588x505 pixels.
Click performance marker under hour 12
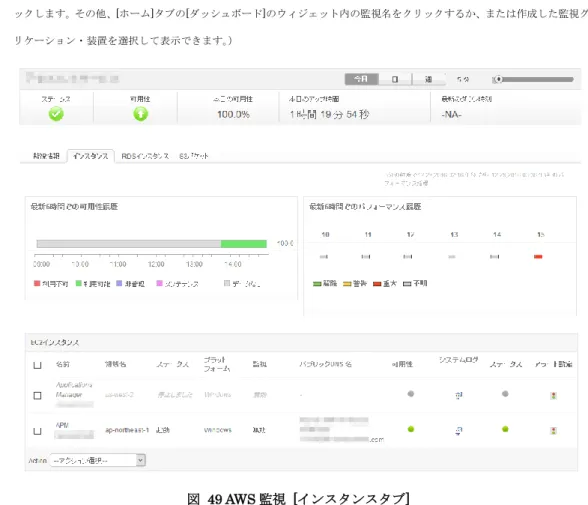click(408, 257)
